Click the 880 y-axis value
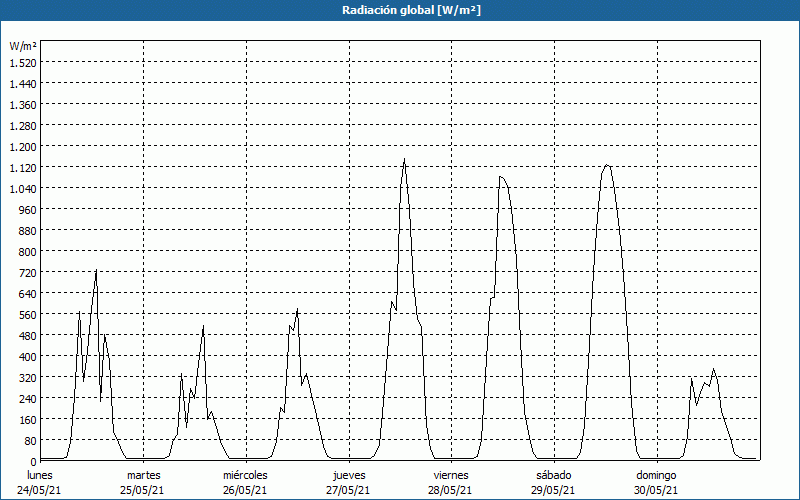800x500 pixels. [x=28, y=231]
